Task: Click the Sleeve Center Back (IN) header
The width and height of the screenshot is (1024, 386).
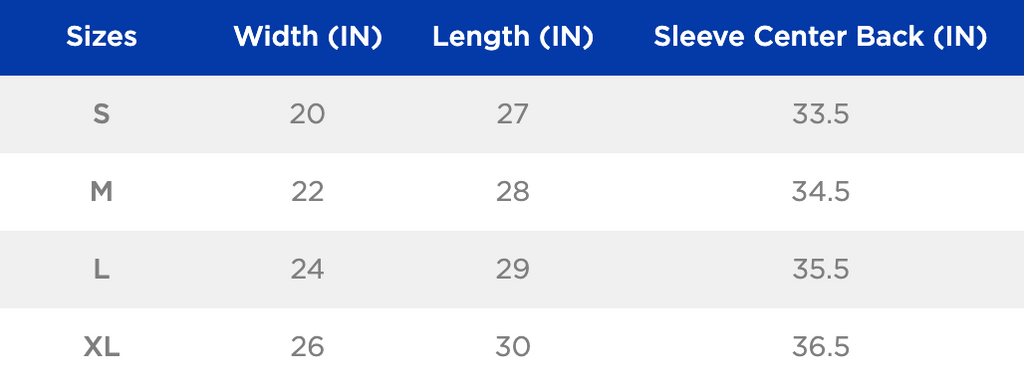Action: pos(820,37)
